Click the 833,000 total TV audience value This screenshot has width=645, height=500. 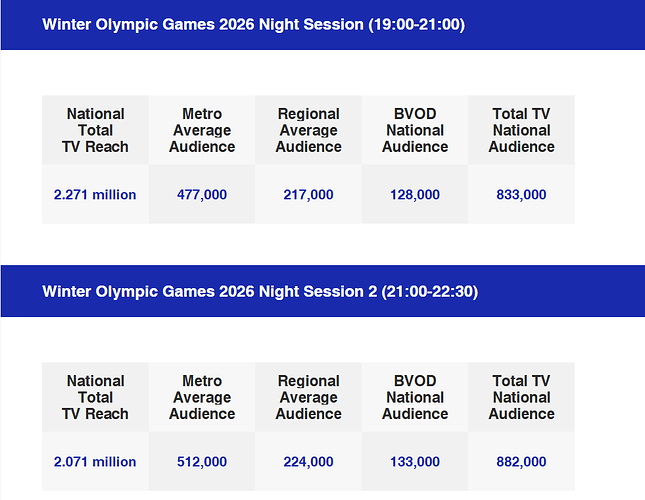tap(521, 194)
